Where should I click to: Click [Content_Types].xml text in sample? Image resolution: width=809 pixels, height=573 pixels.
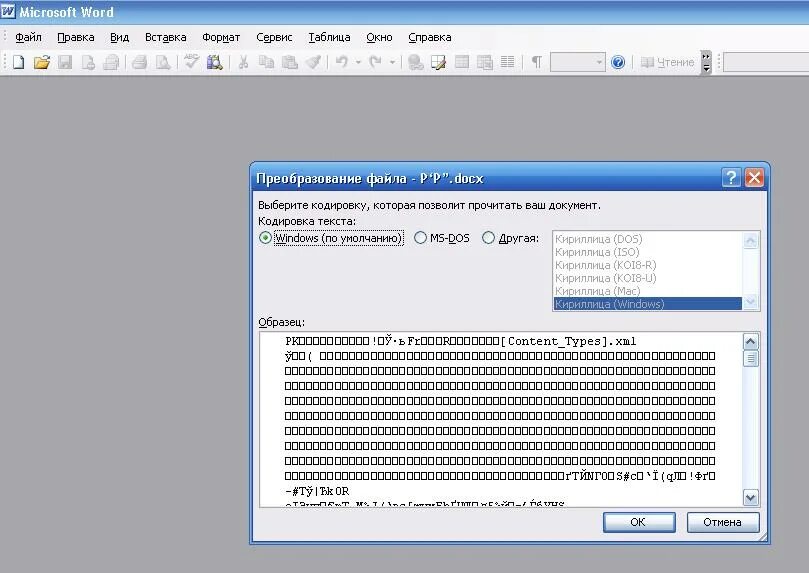(568, 341)
